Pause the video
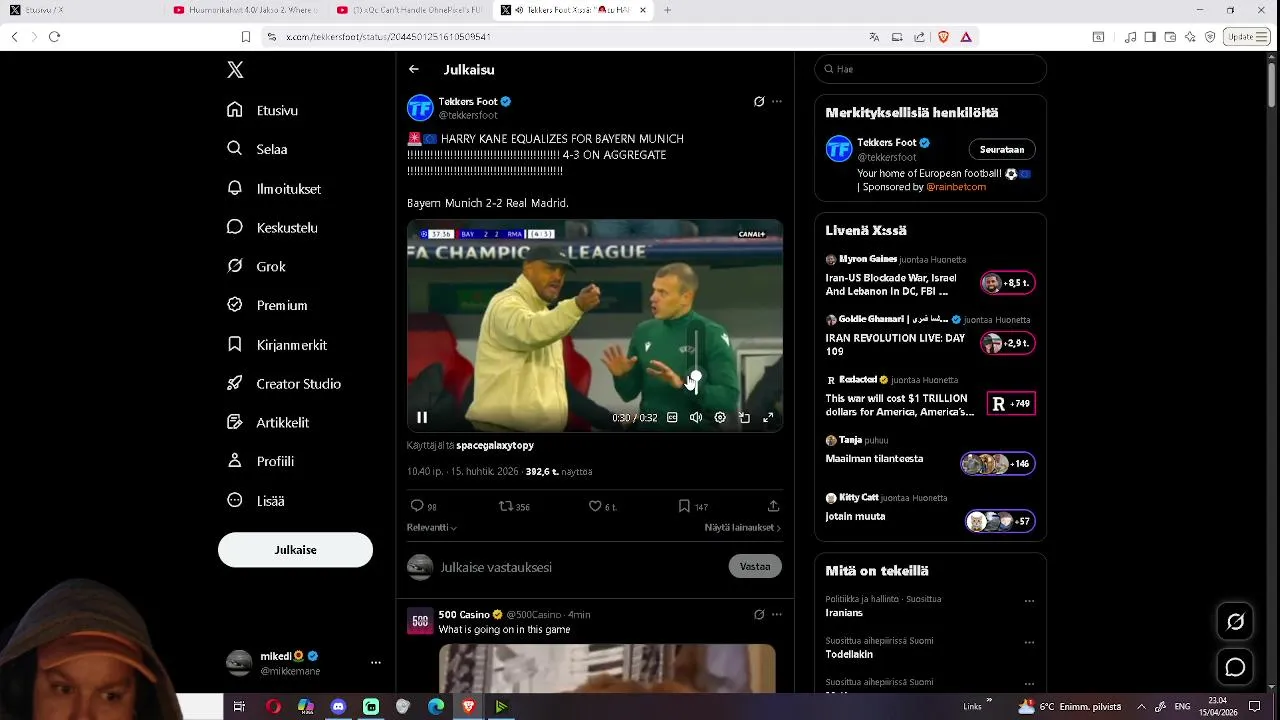Image resolution: width=1280 pixels, height=720 pixels. tap(422, 417)
